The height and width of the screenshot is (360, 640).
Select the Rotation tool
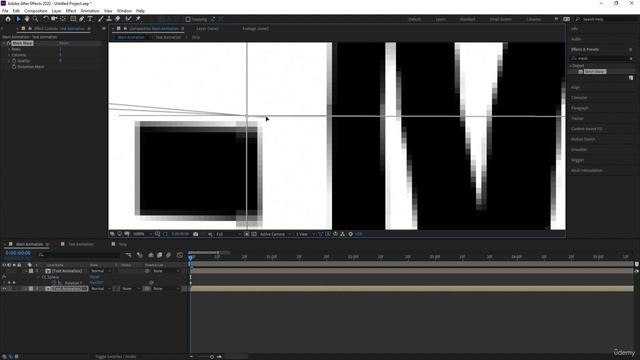(x=45, y=19)
